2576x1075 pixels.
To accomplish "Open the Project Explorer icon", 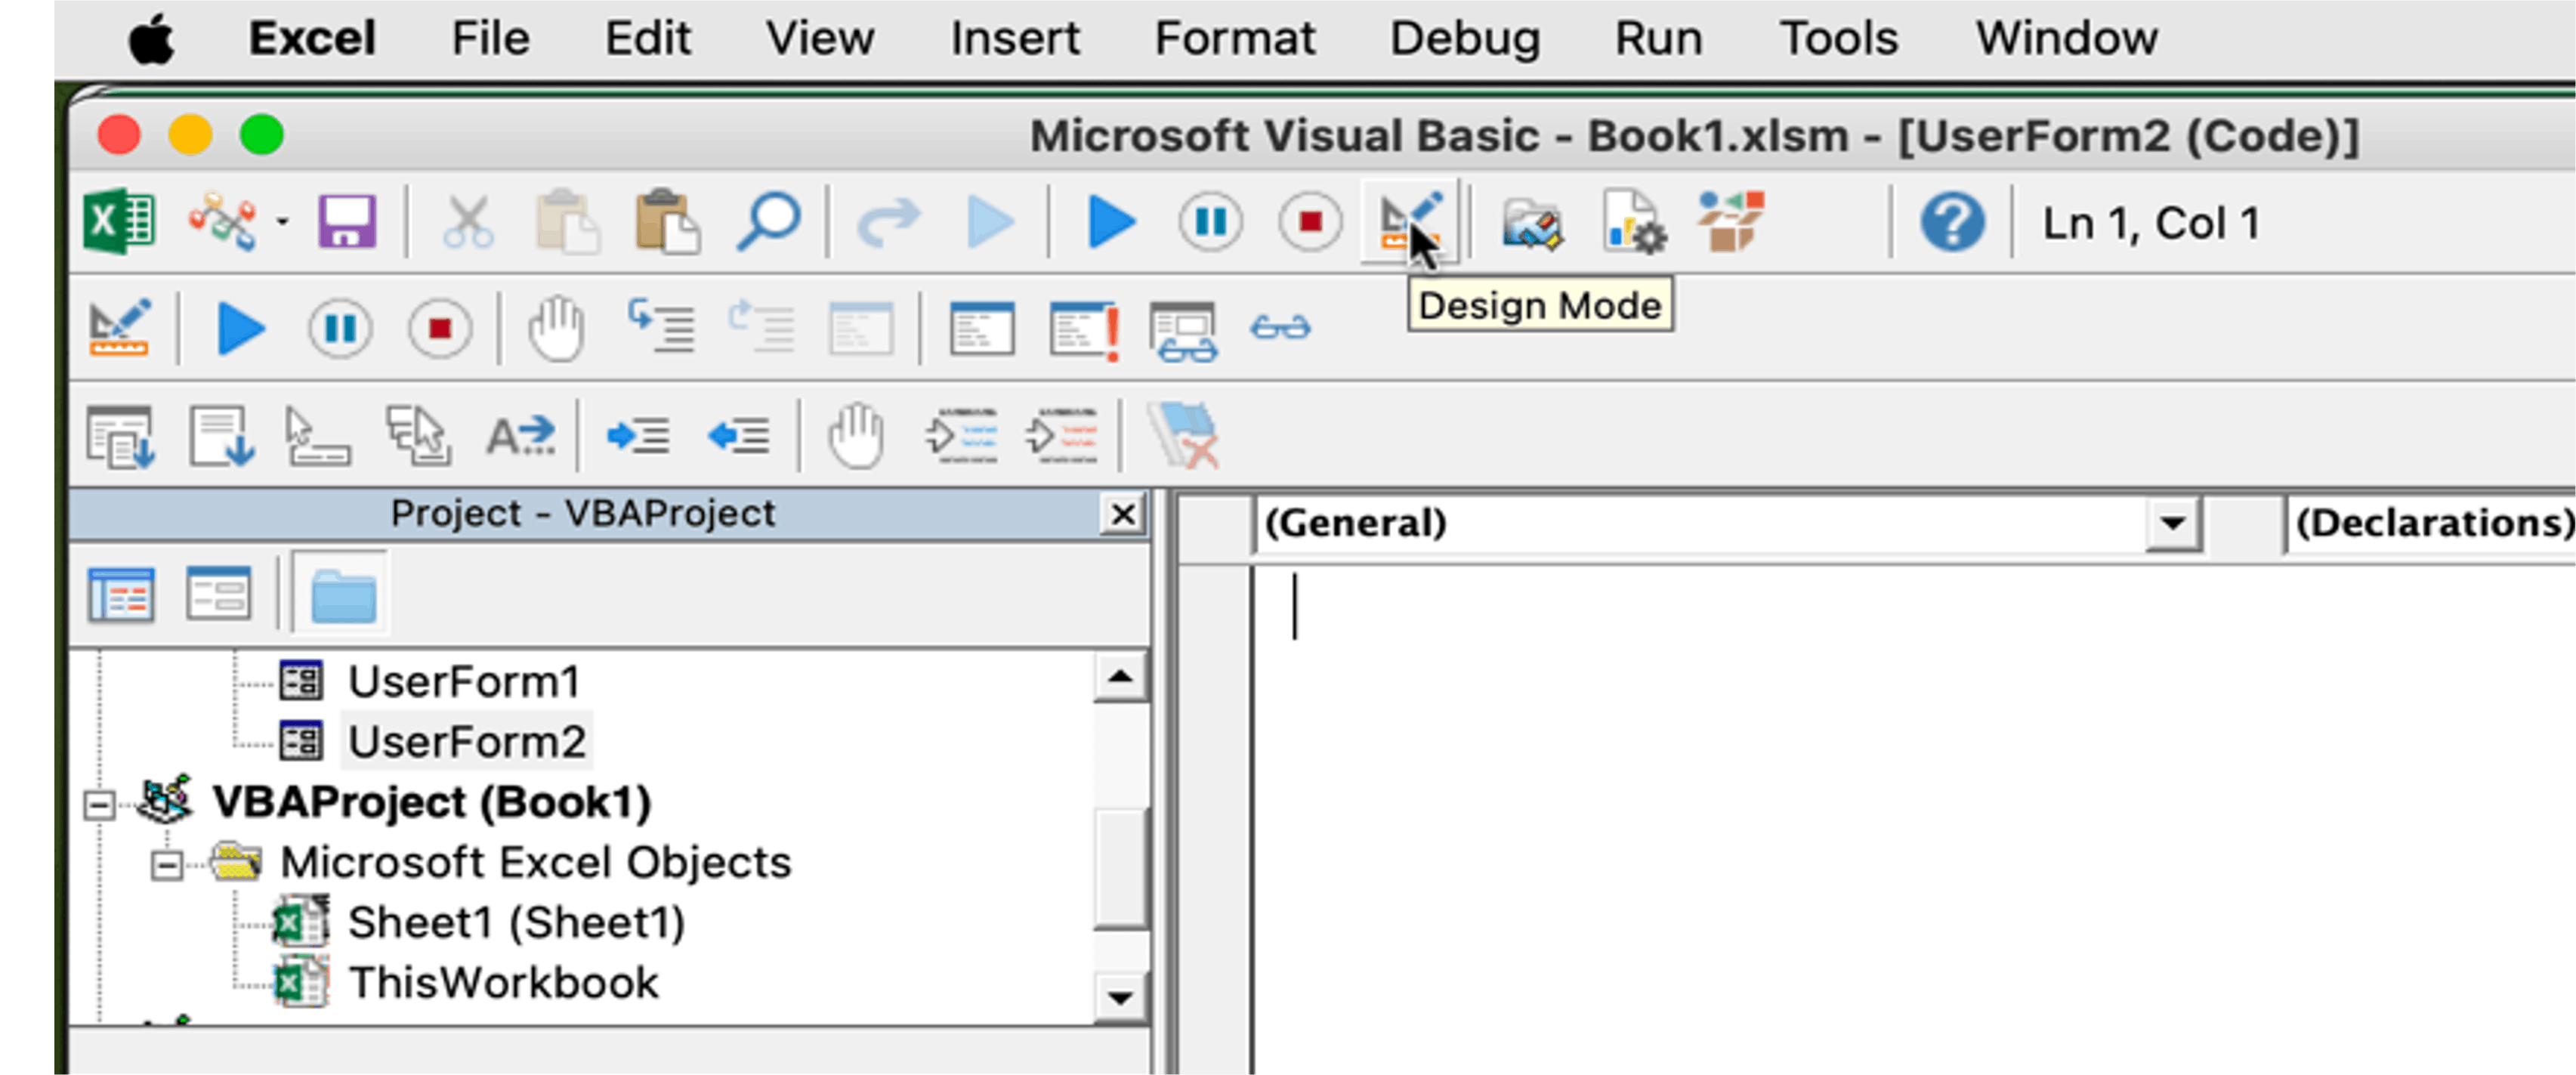I will pyautogui.click(x=1531, y=223).
